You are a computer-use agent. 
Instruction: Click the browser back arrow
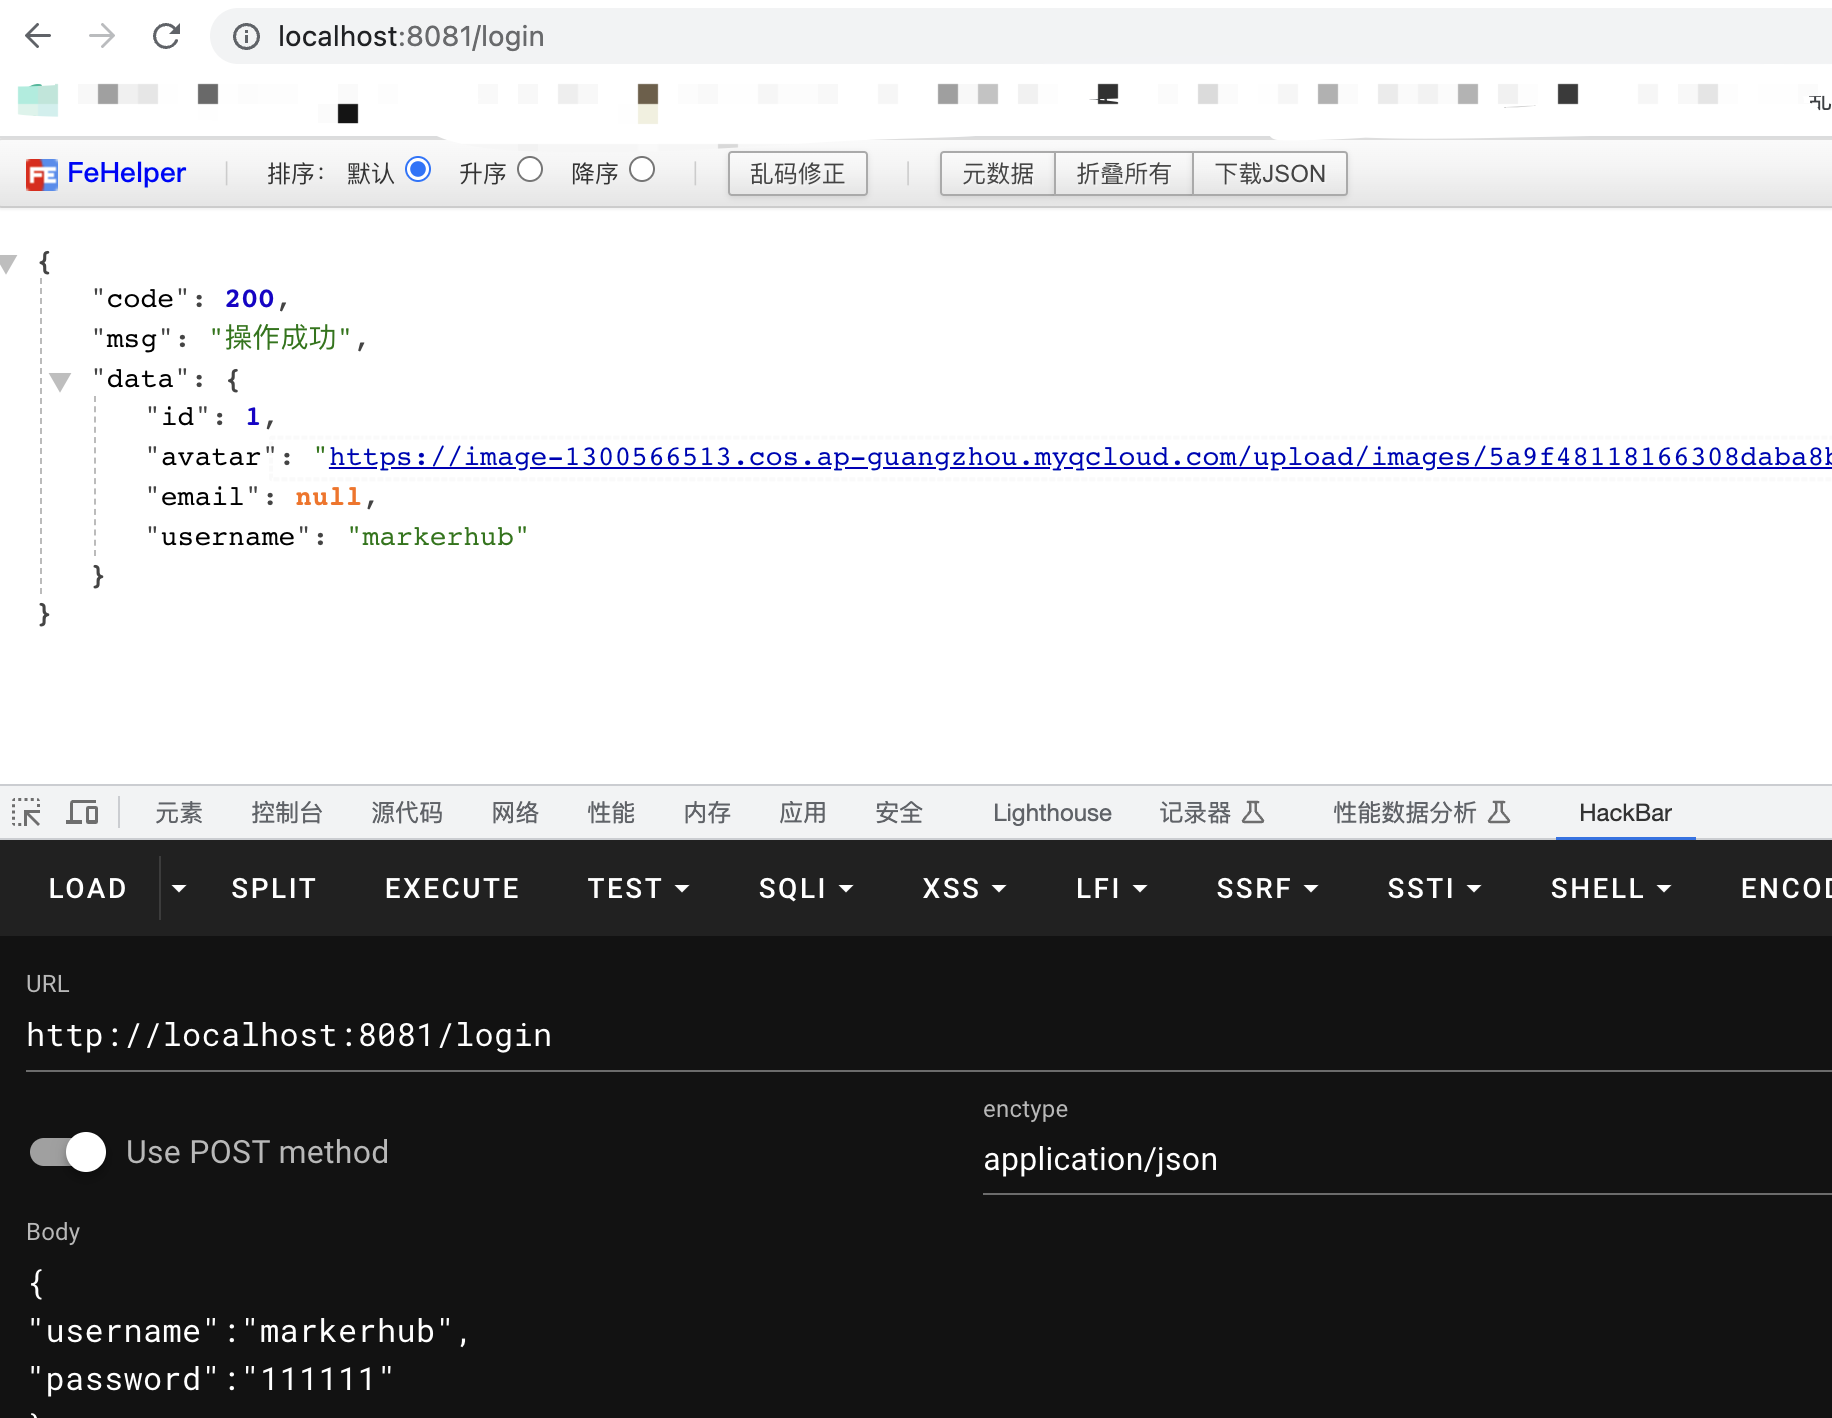pos(38,37)
